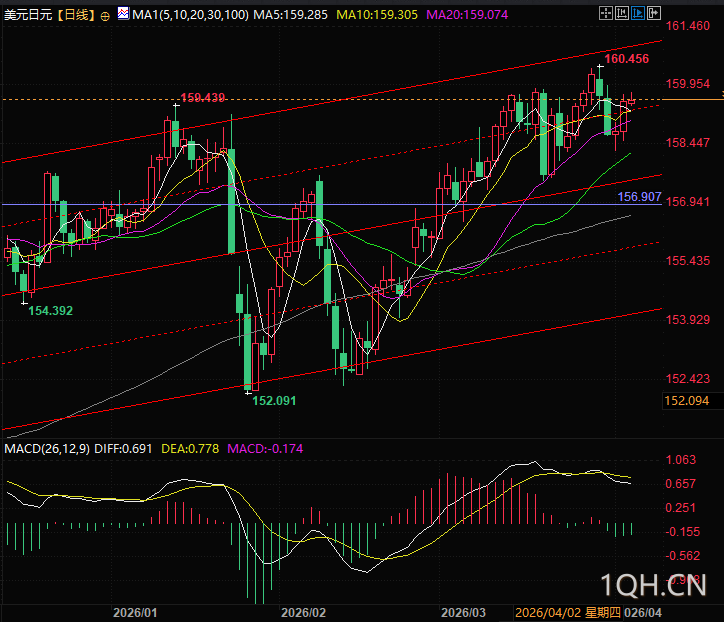Click the MA1 indicator chart icon

(x=123, y=14)
